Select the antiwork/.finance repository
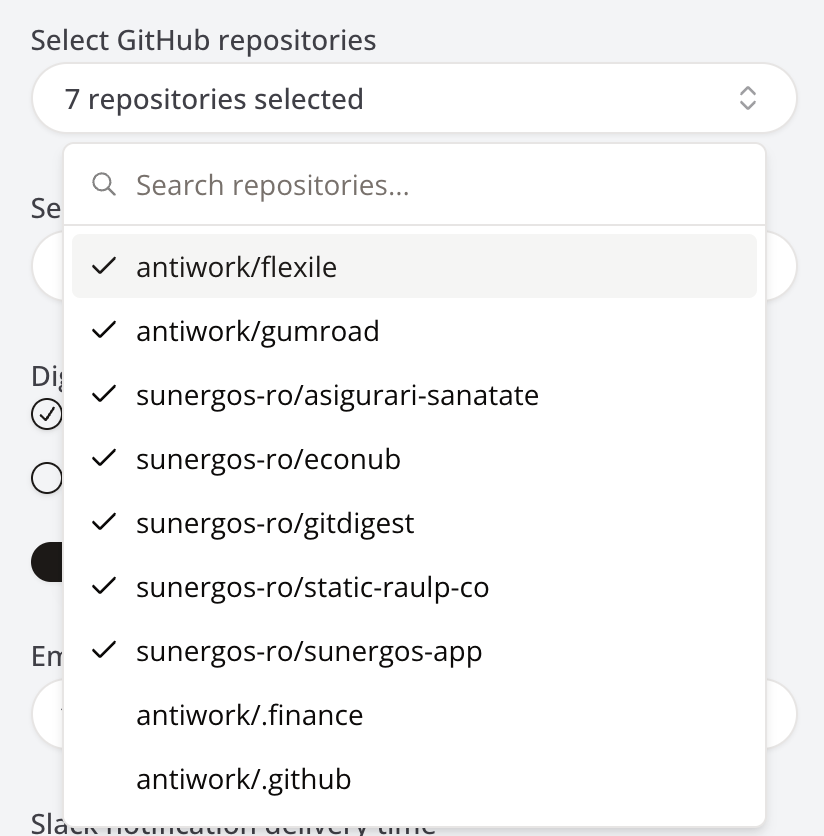The width and height of the screenshot is (824, 836). 249,715
